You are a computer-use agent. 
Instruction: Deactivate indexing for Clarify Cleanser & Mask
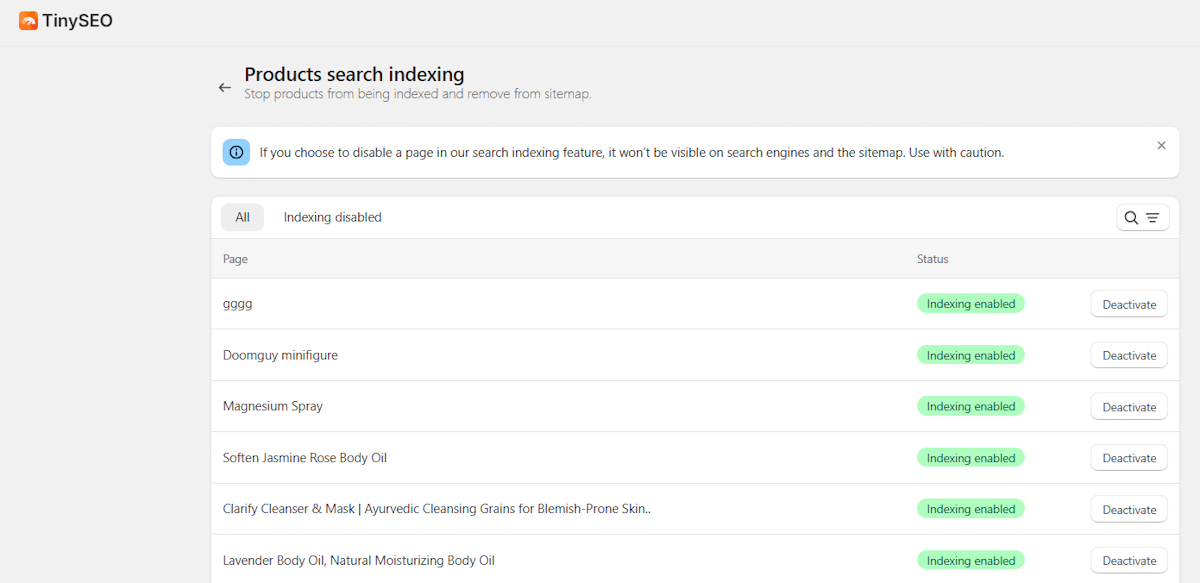(x=1129, y=509)
